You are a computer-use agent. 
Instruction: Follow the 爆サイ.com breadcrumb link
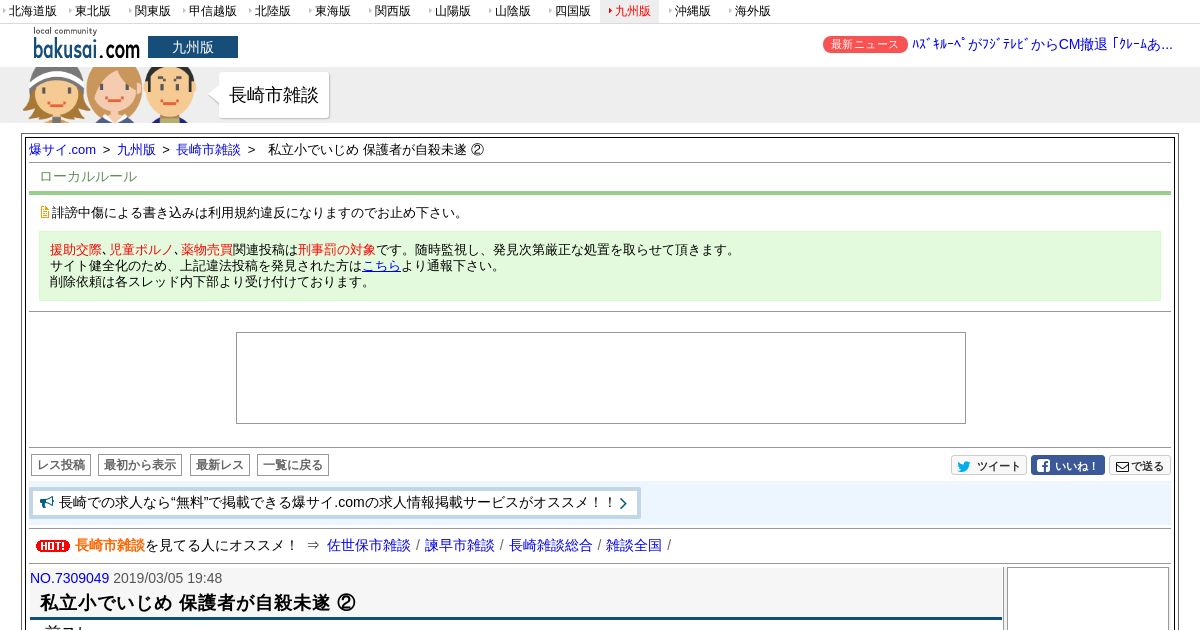click(x=62, y=149)
